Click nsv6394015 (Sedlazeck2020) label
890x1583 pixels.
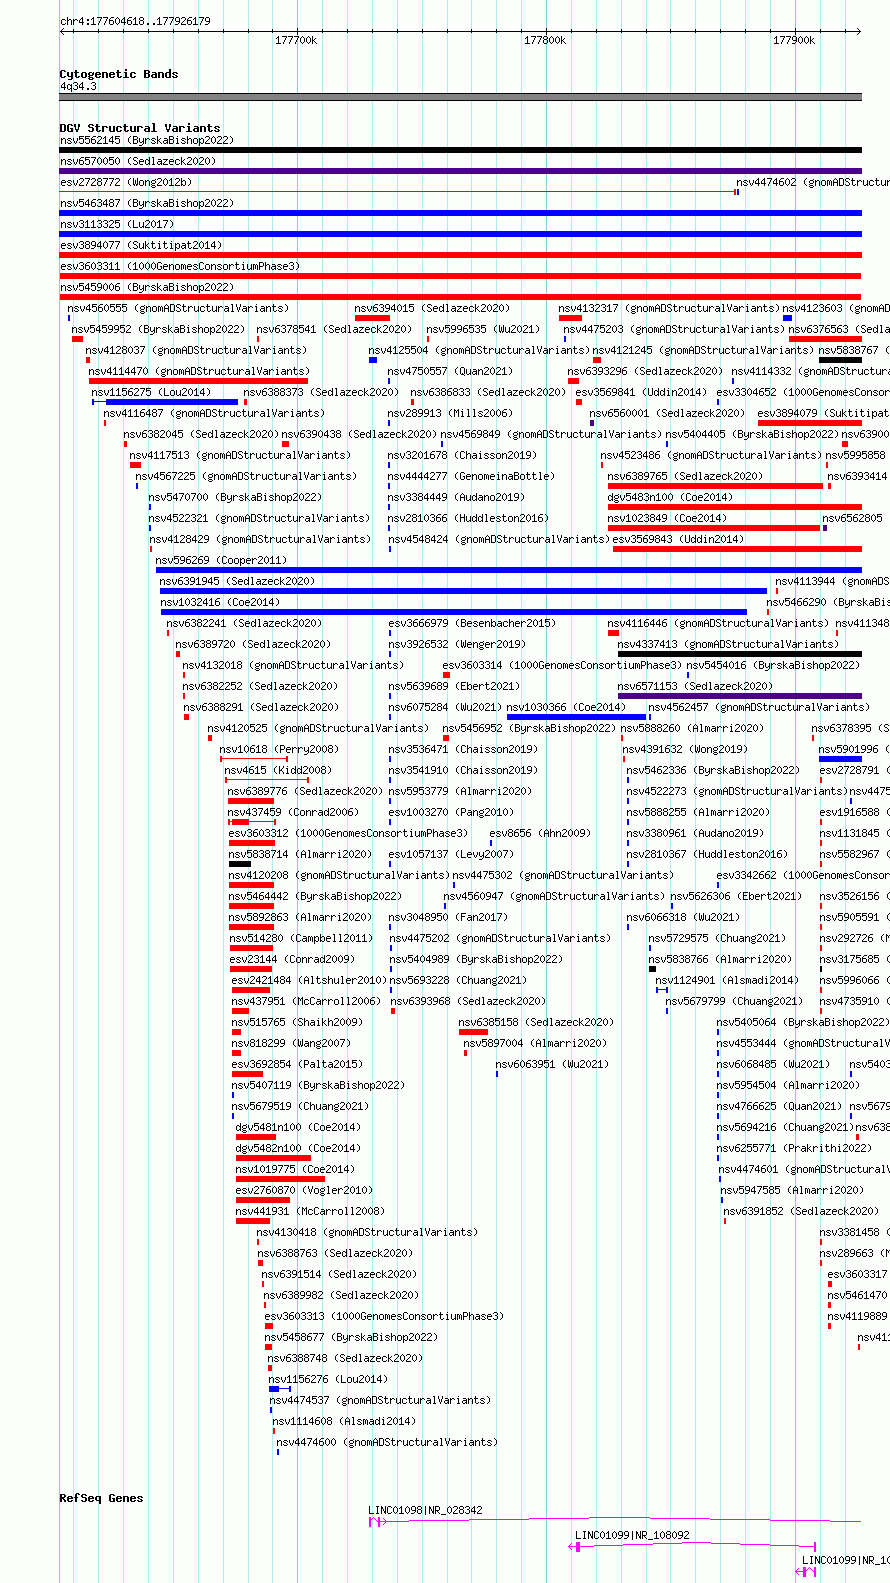(x=432, y=308)
